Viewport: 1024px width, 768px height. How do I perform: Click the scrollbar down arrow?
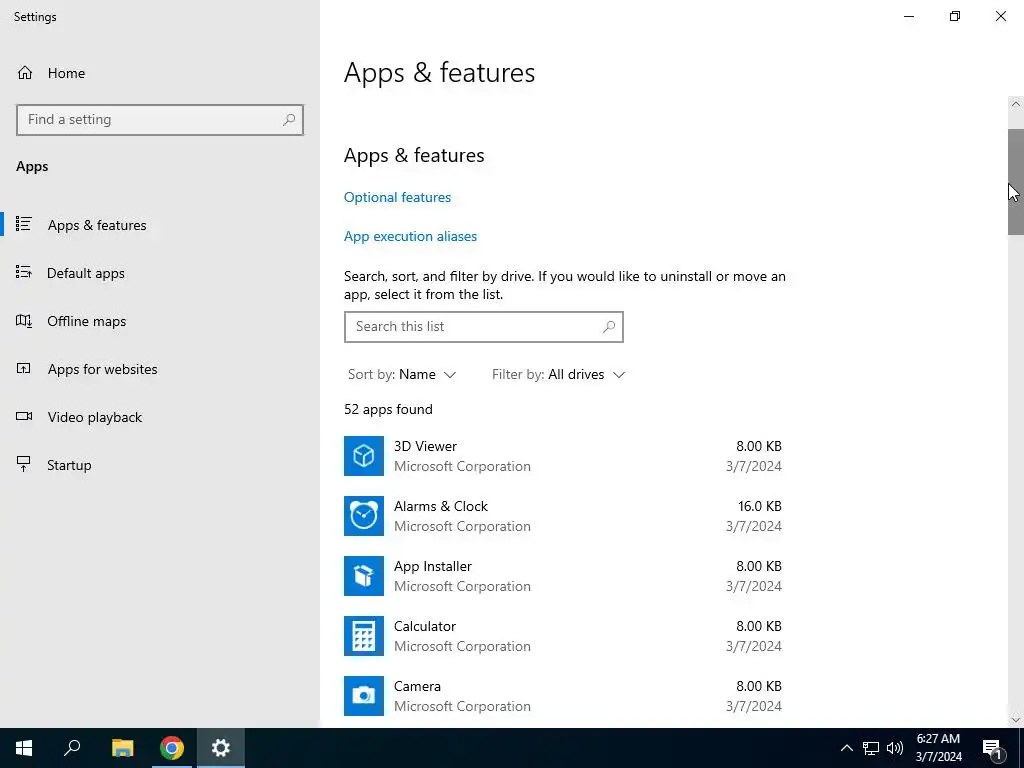[1016, 720]
